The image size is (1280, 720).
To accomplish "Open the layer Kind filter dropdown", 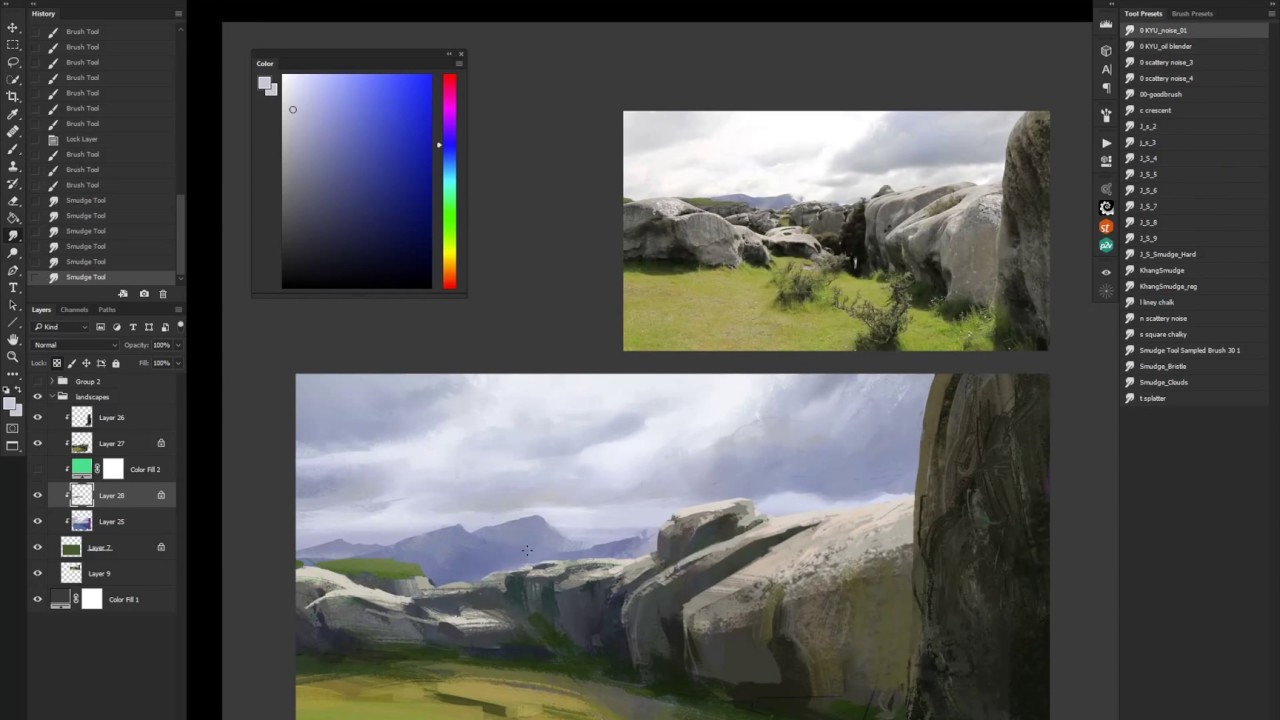I will coord(61,327).
